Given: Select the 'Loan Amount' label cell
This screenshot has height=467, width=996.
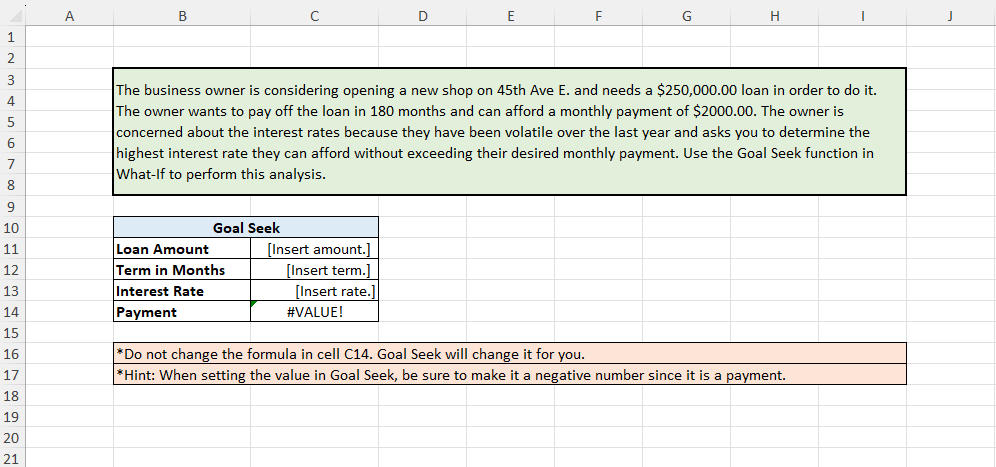Looking at the screenshot, I should coord(182,248).
